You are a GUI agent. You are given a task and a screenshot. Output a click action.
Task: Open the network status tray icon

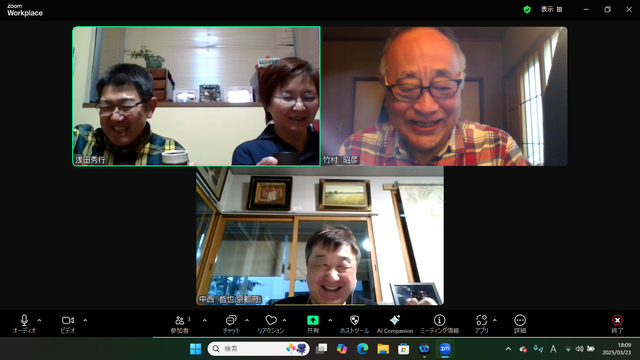tap(568, 349)
